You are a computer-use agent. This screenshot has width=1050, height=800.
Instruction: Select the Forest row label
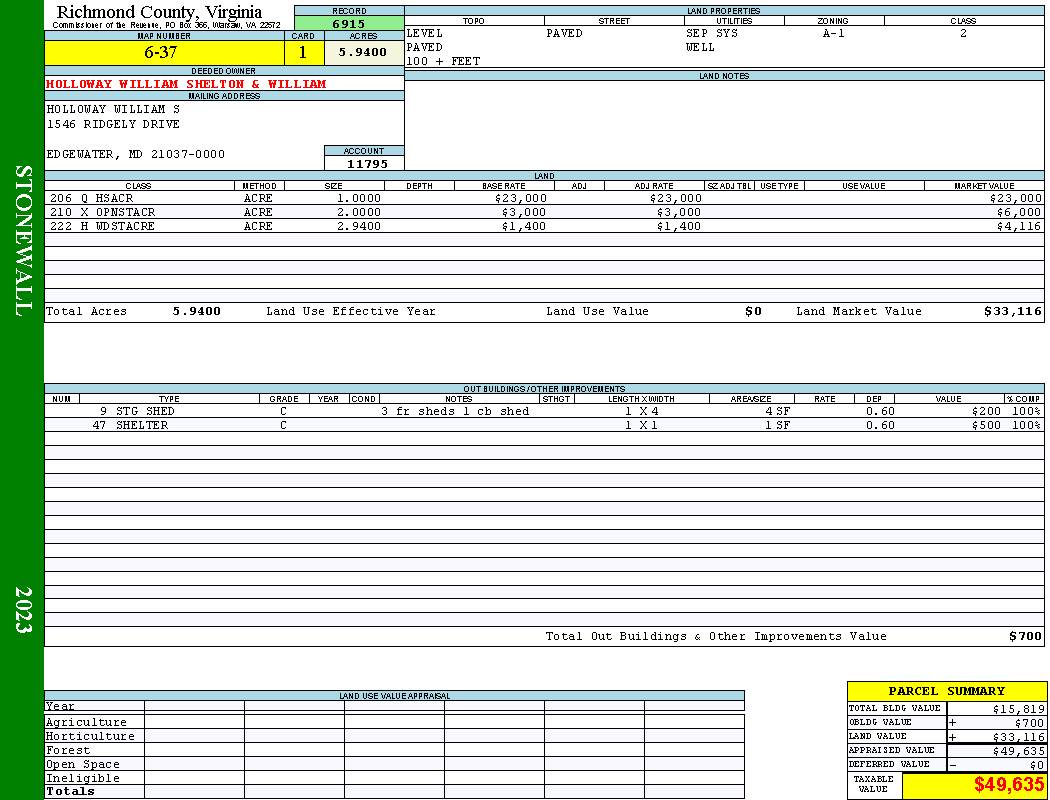coord(68,750)
